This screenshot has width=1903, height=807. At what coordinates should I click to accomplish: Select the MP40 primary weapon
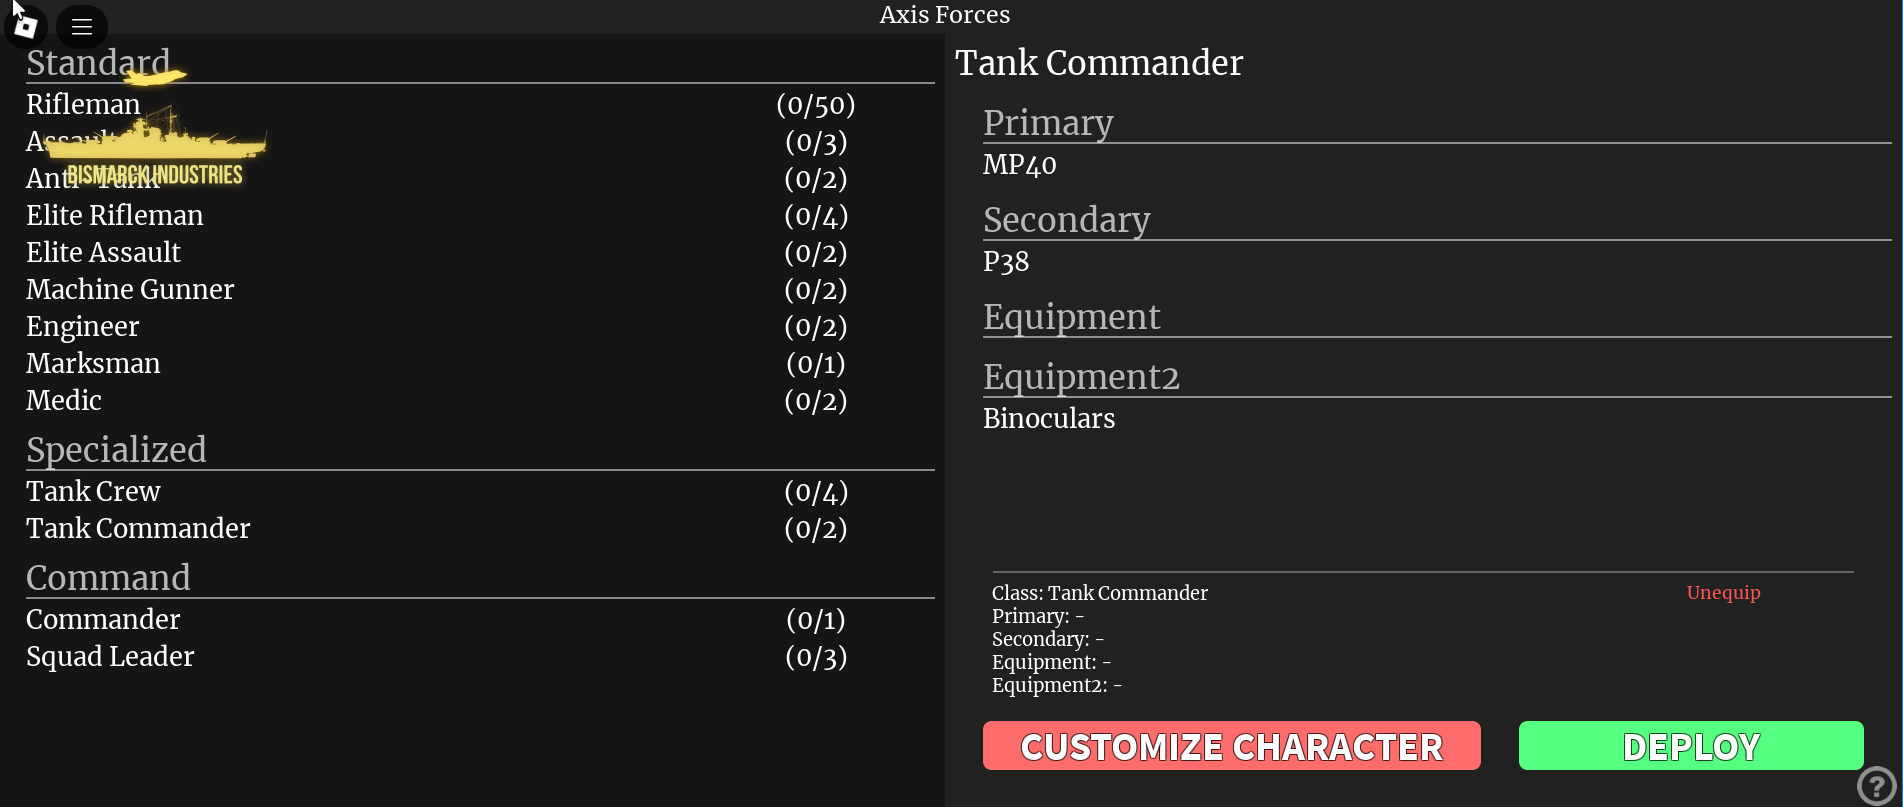tap(1019, 165)
